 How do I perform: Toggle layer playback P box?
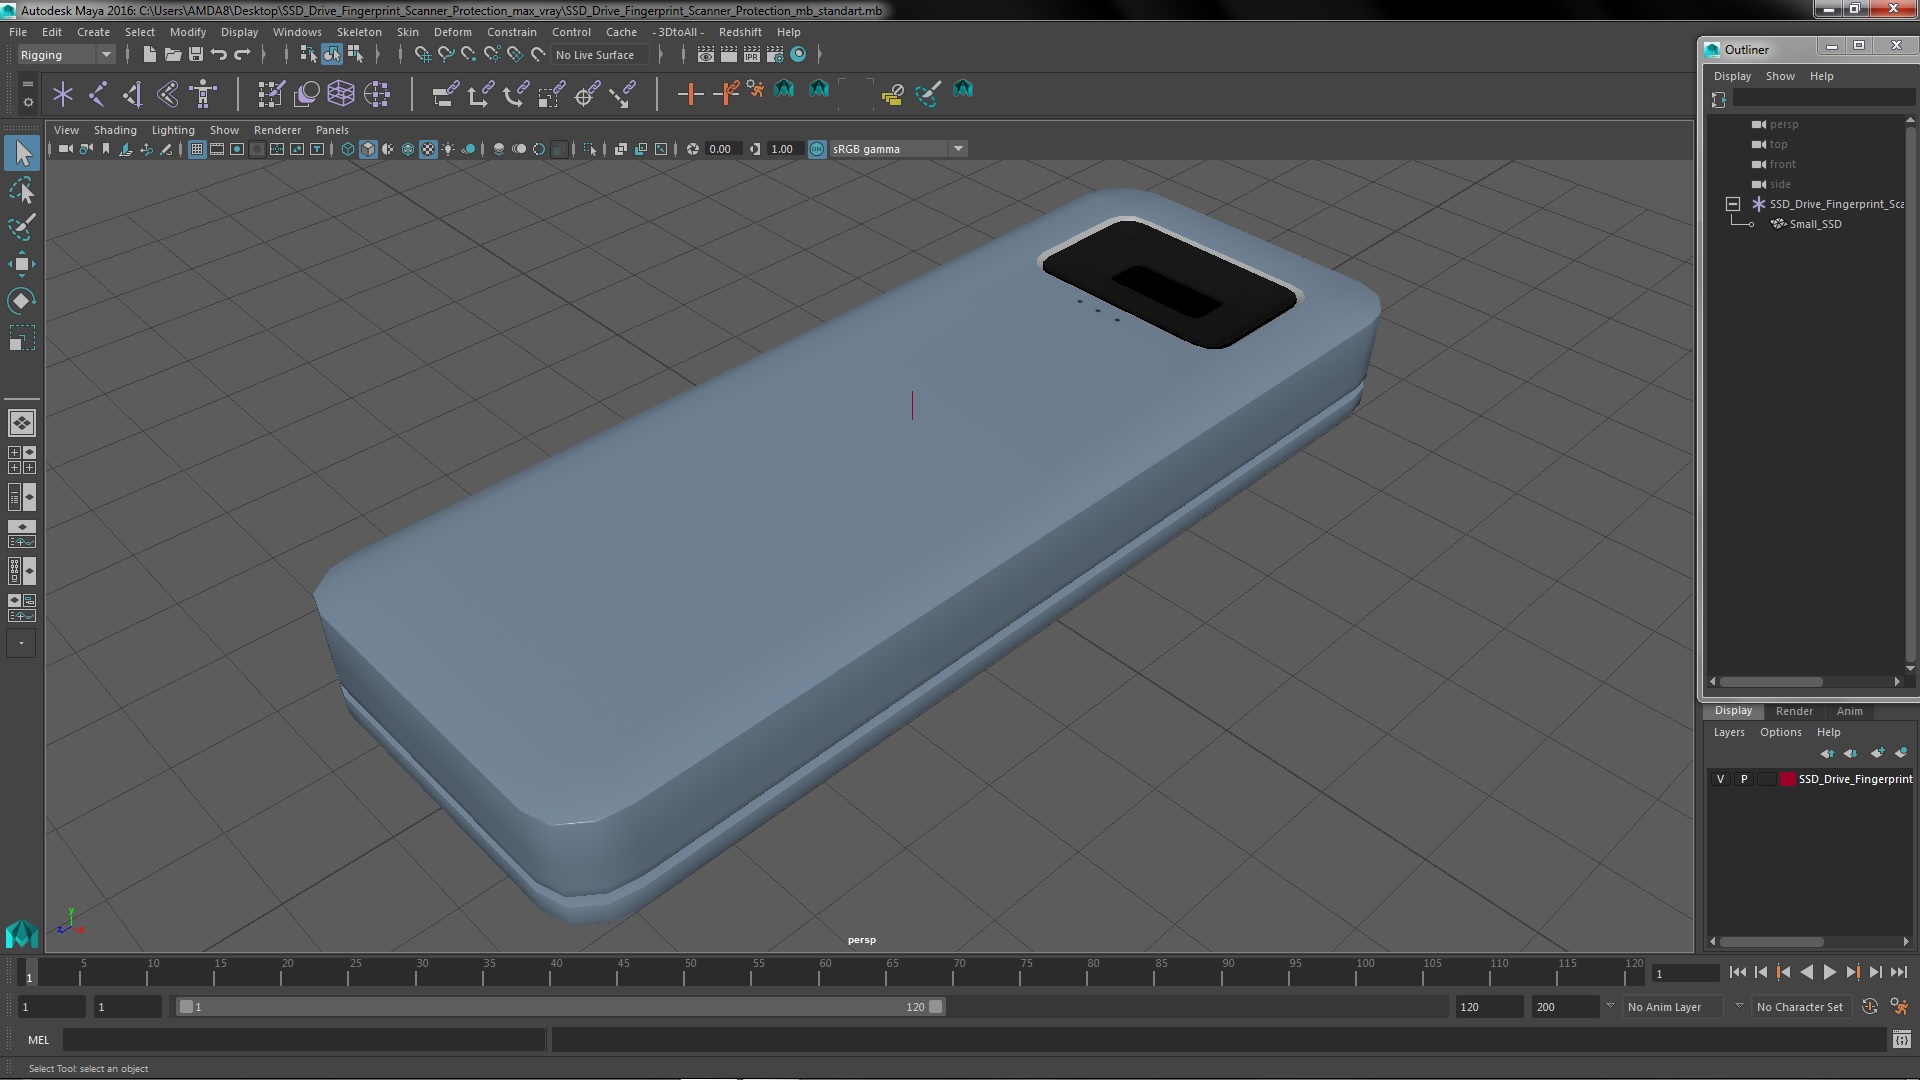click(1744, 779)
